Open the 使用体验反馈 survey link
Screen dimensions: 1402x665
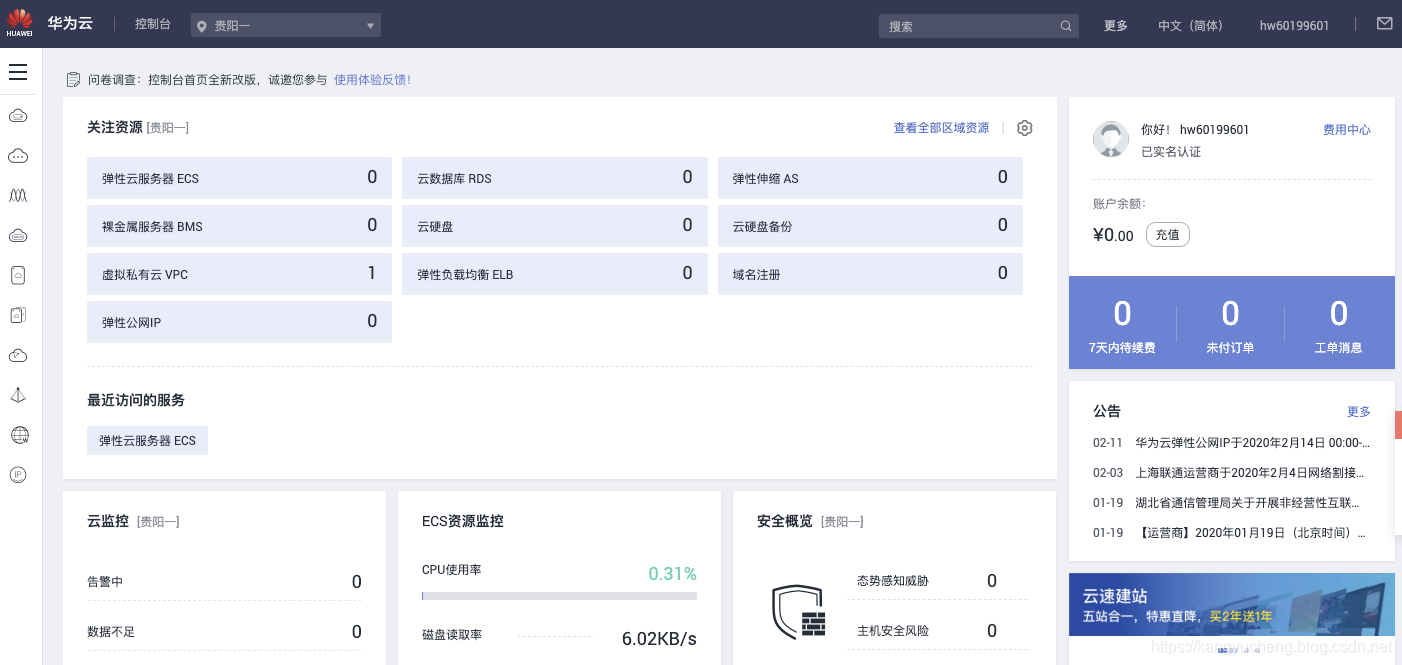point(372,79)
